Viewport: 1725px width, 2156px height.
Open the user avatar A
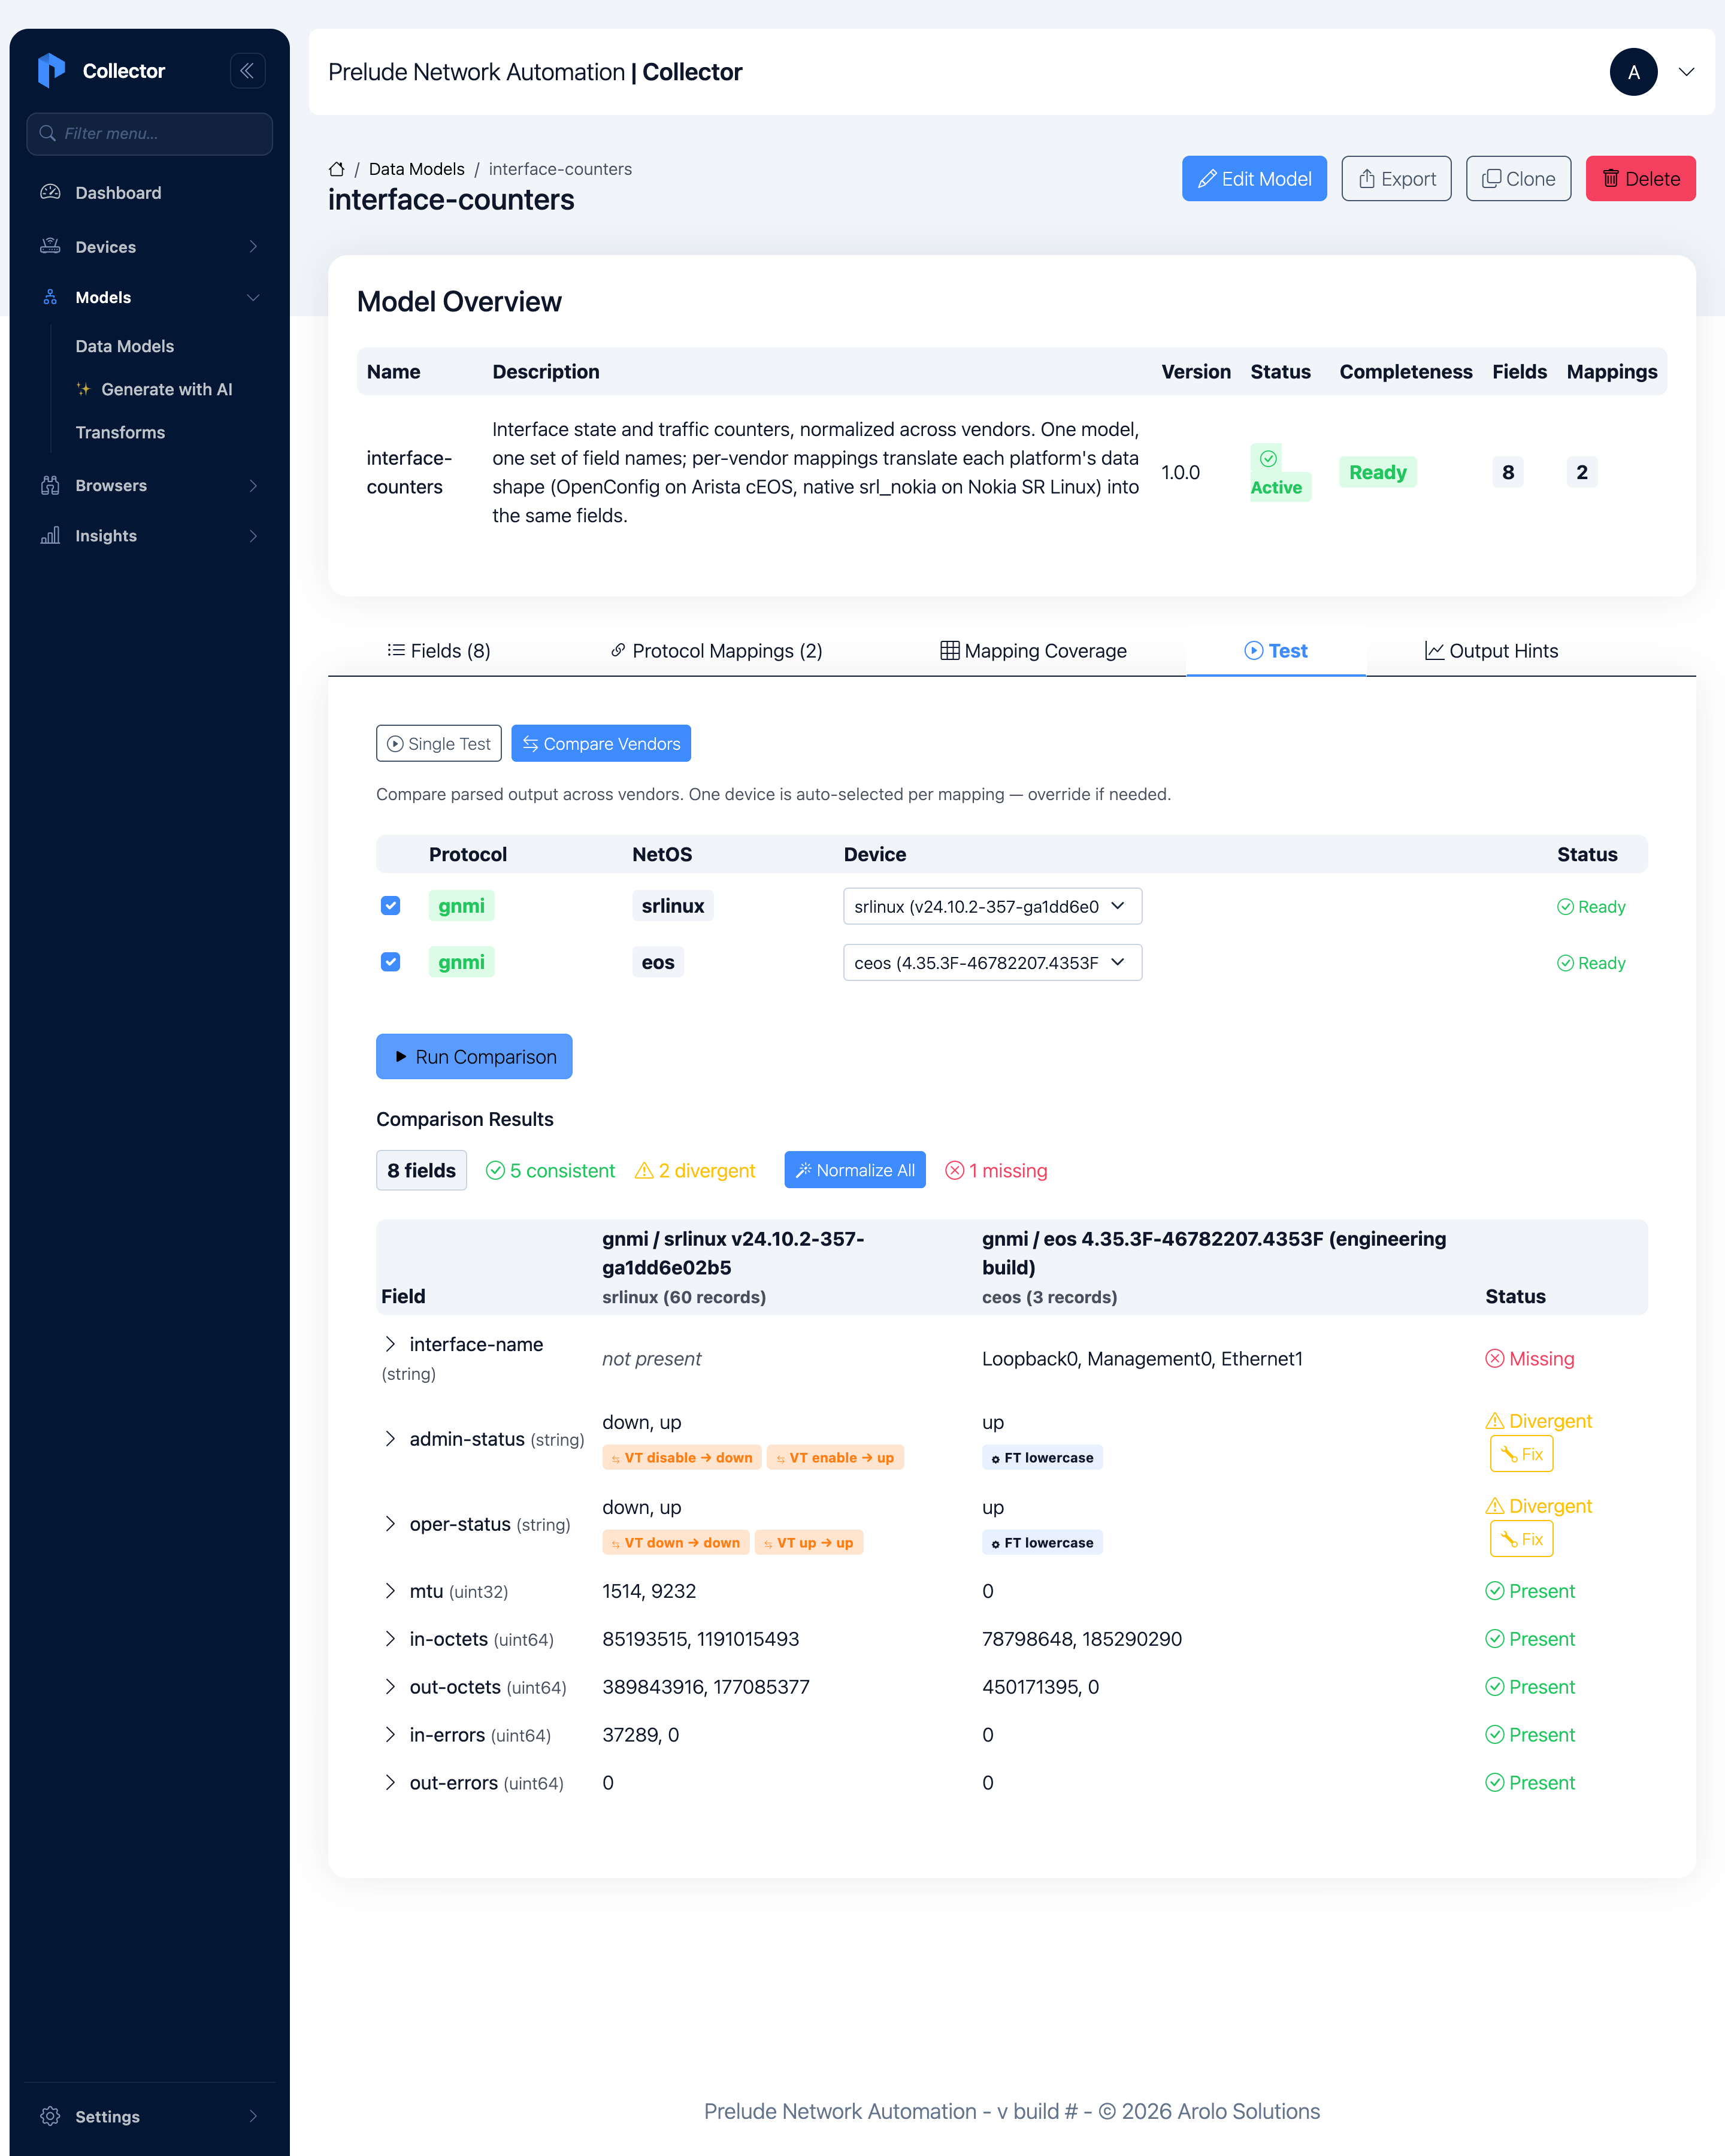[1633, 72]
